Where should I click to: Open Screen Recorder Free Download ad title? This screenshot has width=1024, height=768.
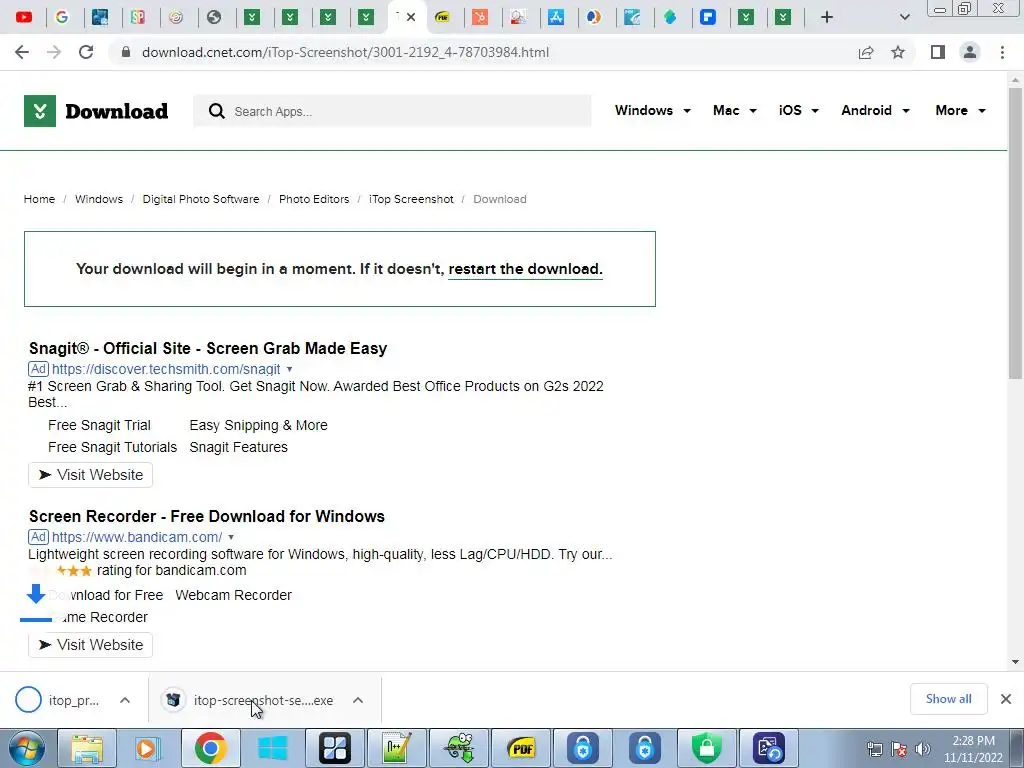click(206, 516)
